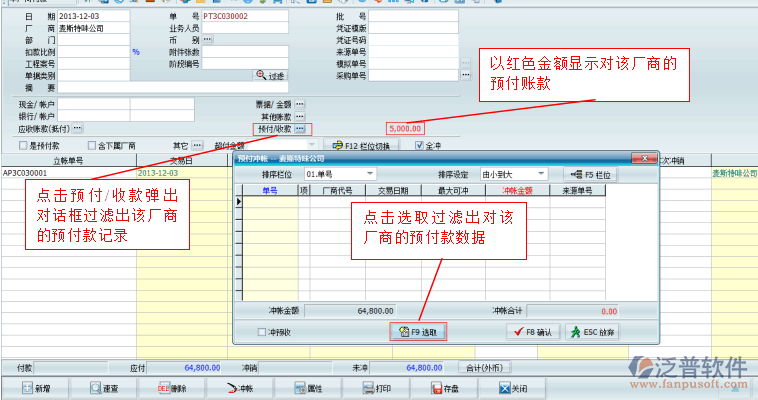Click the 立帐单号 column header in main table
Screen dimensions: 758x400
point(68,161)
